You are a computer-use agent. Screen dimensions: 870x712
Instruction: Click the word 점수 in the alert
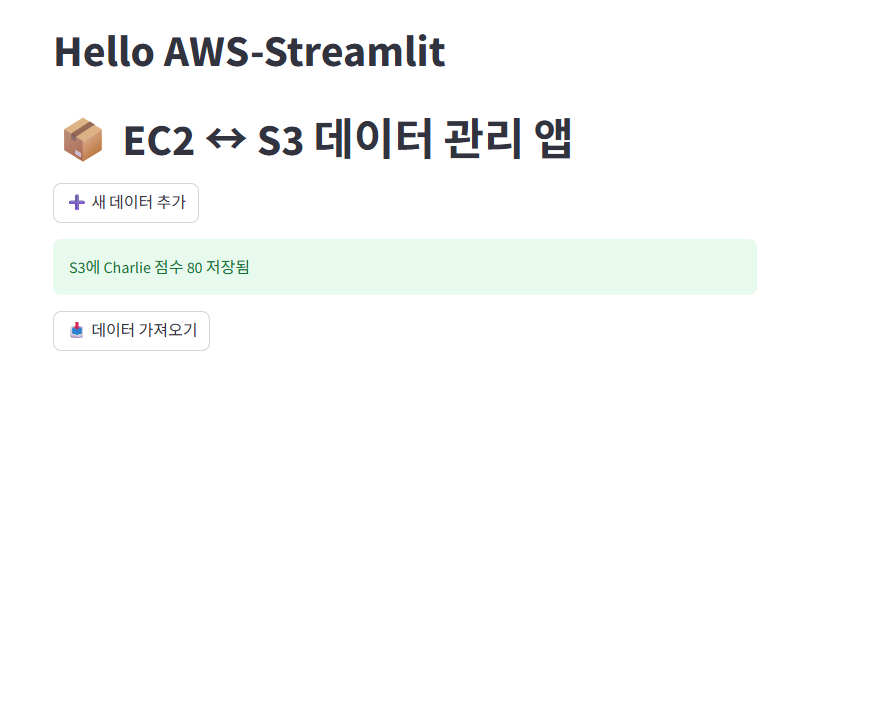tap(169, 267)
